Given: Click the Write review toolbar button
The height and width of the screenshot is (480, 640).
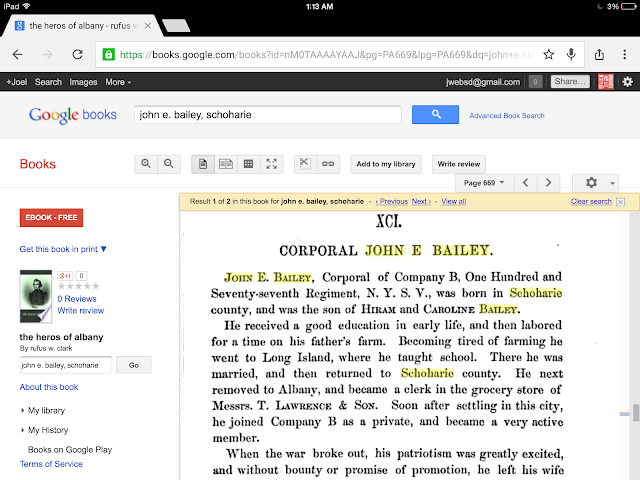Looking at the screenshot, I should pyautogui.click(x=459, y=164).
